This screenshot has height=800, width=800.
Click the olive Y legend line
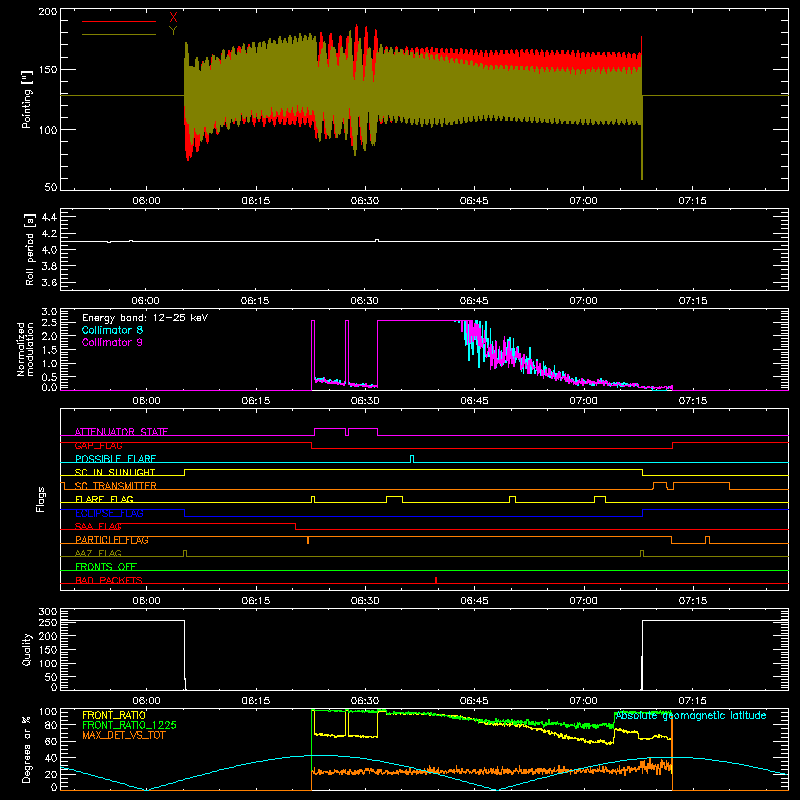119,35
